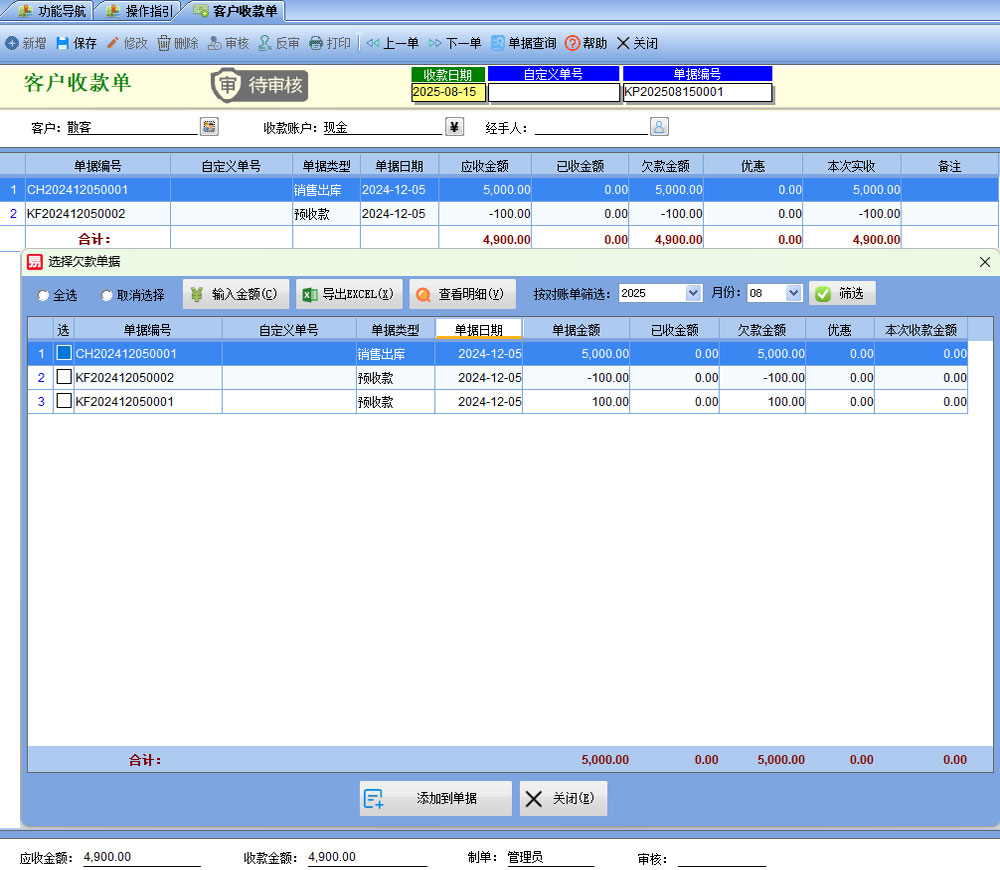Click the 保存 (Save) toolbar icon

(x=63, y=44)
